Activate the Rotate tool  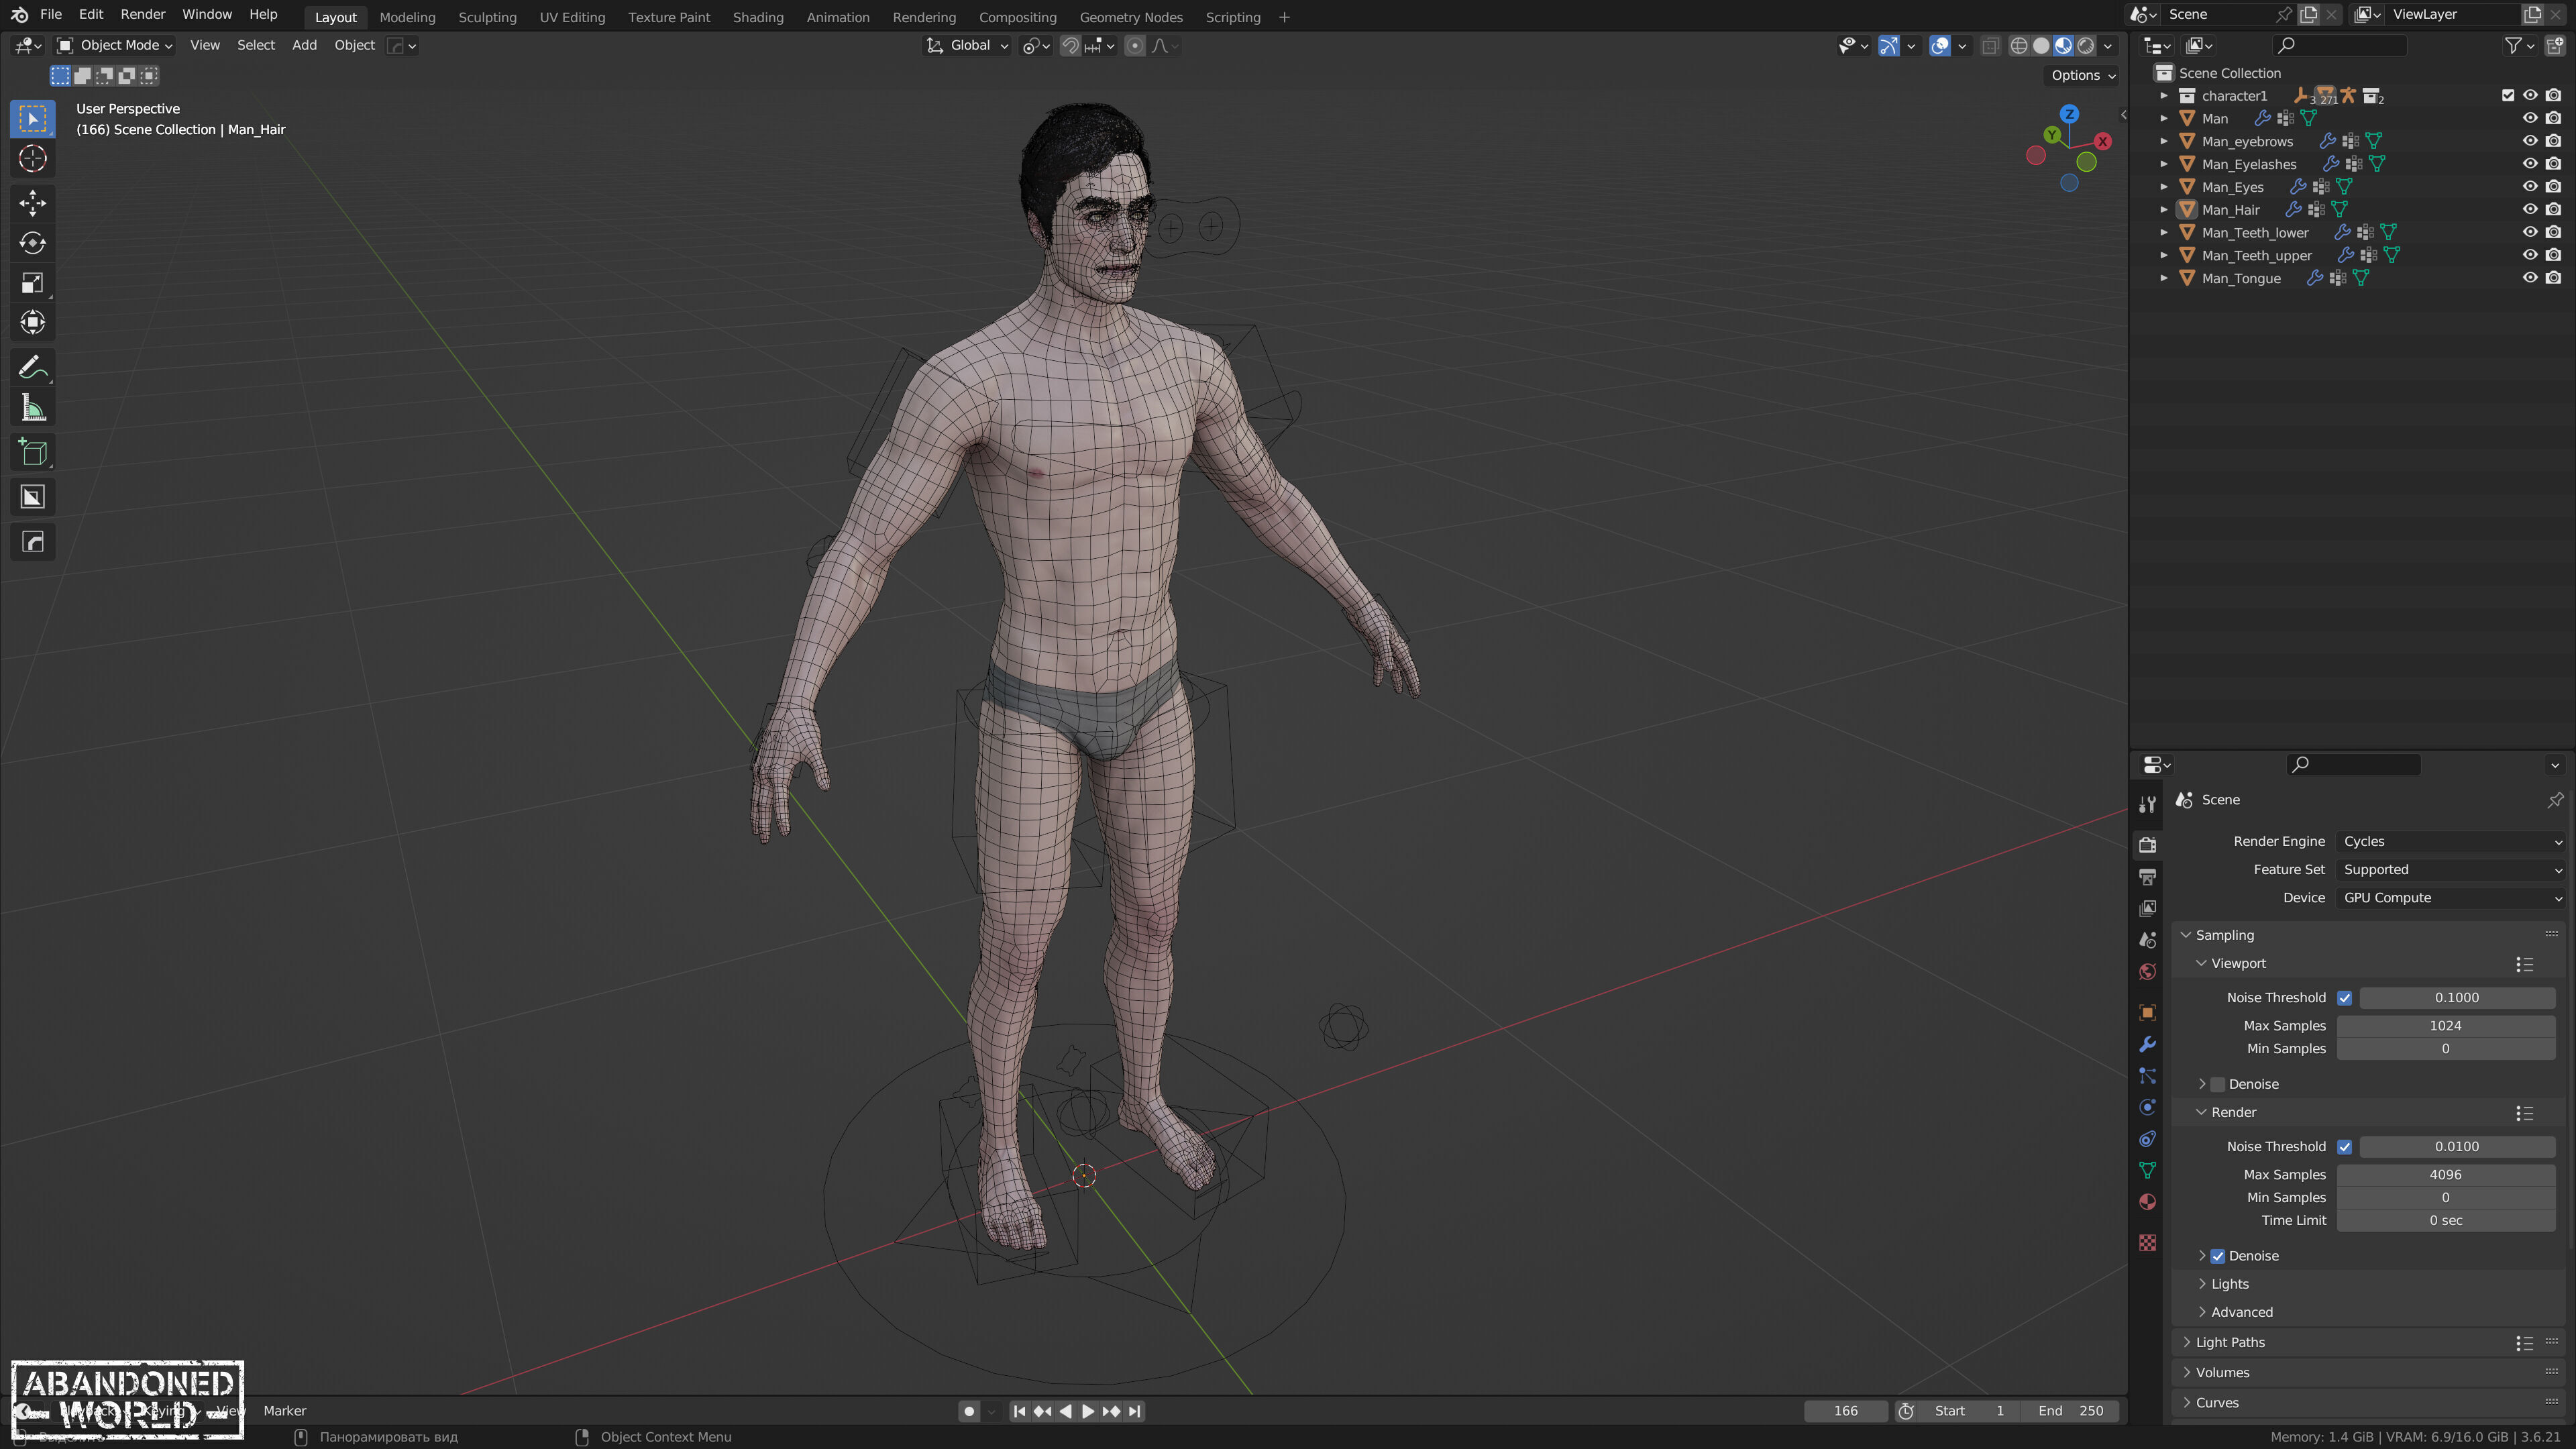coord(32,243)
